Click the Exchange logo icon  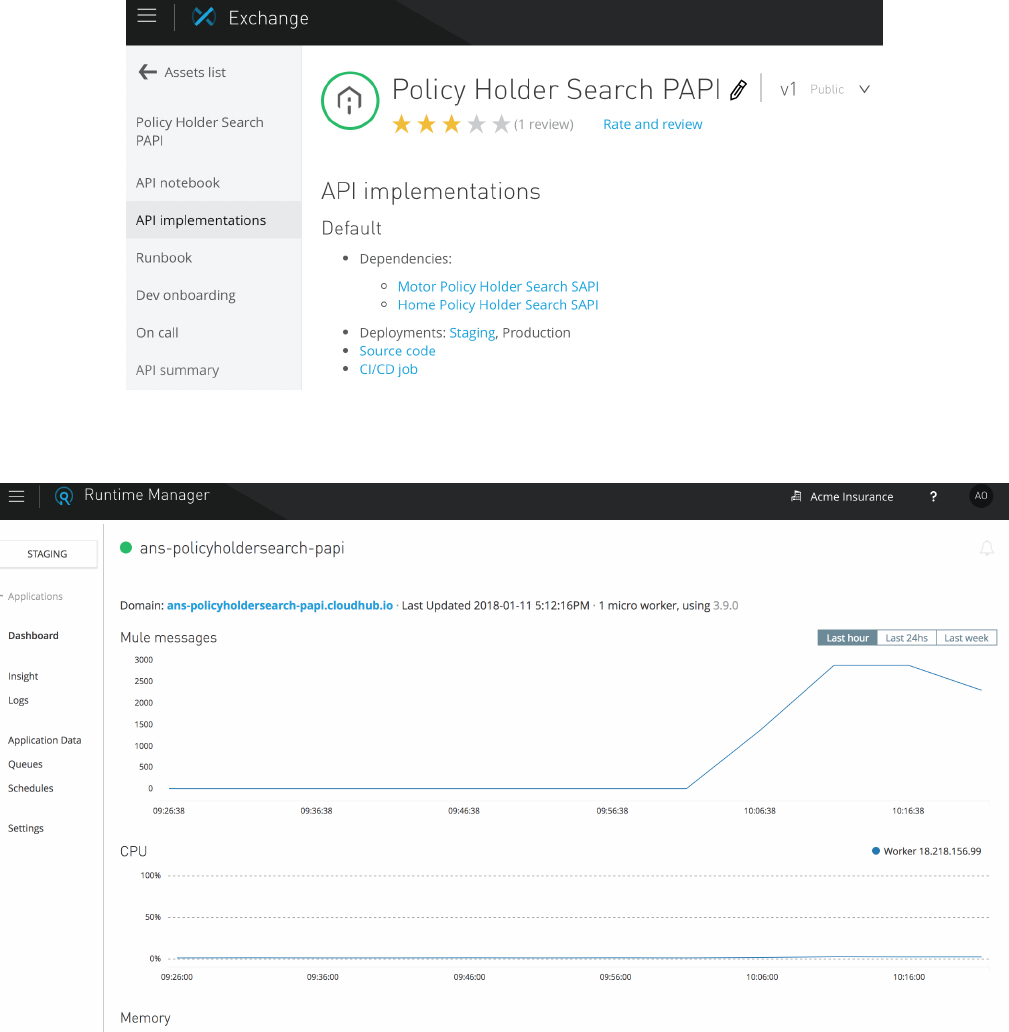tap(204, 17)
